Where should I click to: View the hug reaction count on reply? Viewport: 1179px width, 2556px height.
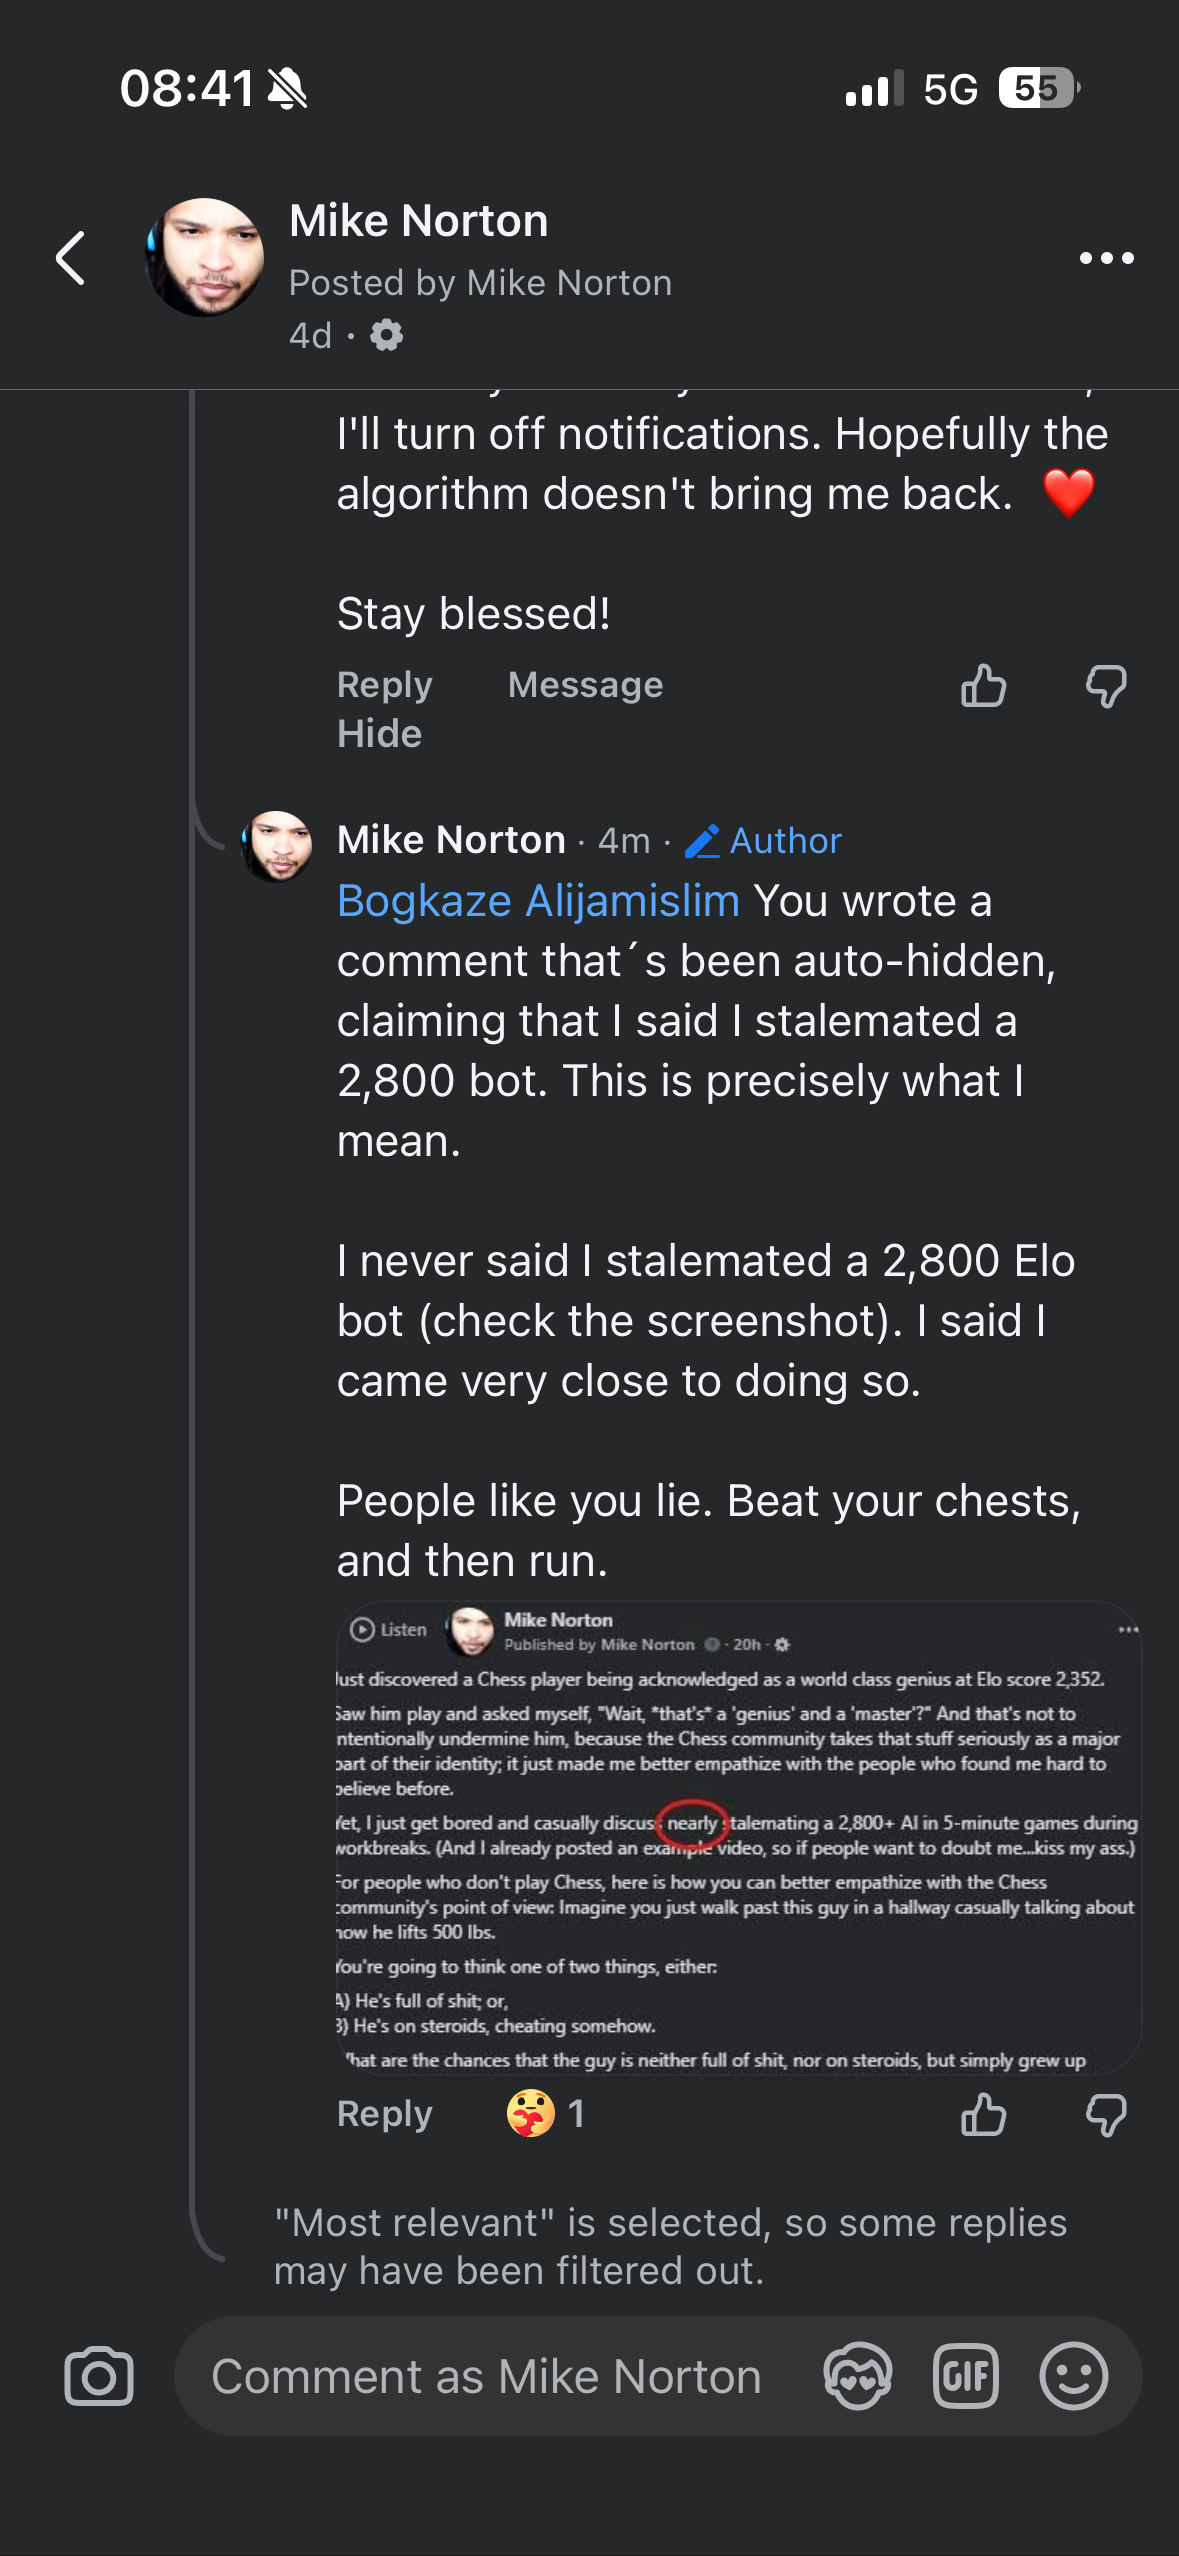[546, 2113]
